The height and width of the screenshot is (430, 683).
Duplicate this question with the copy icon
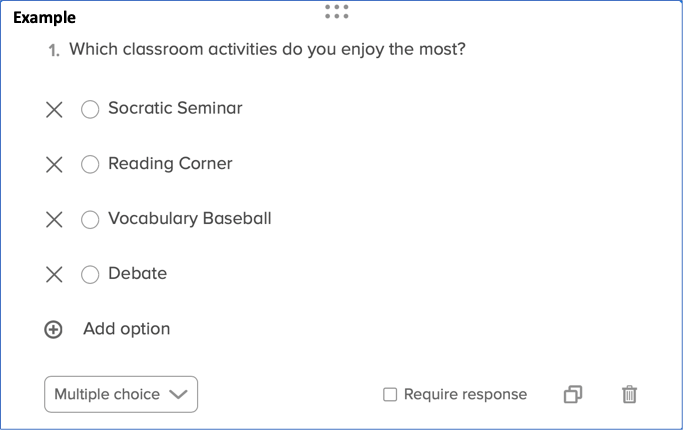pos(573,395)
